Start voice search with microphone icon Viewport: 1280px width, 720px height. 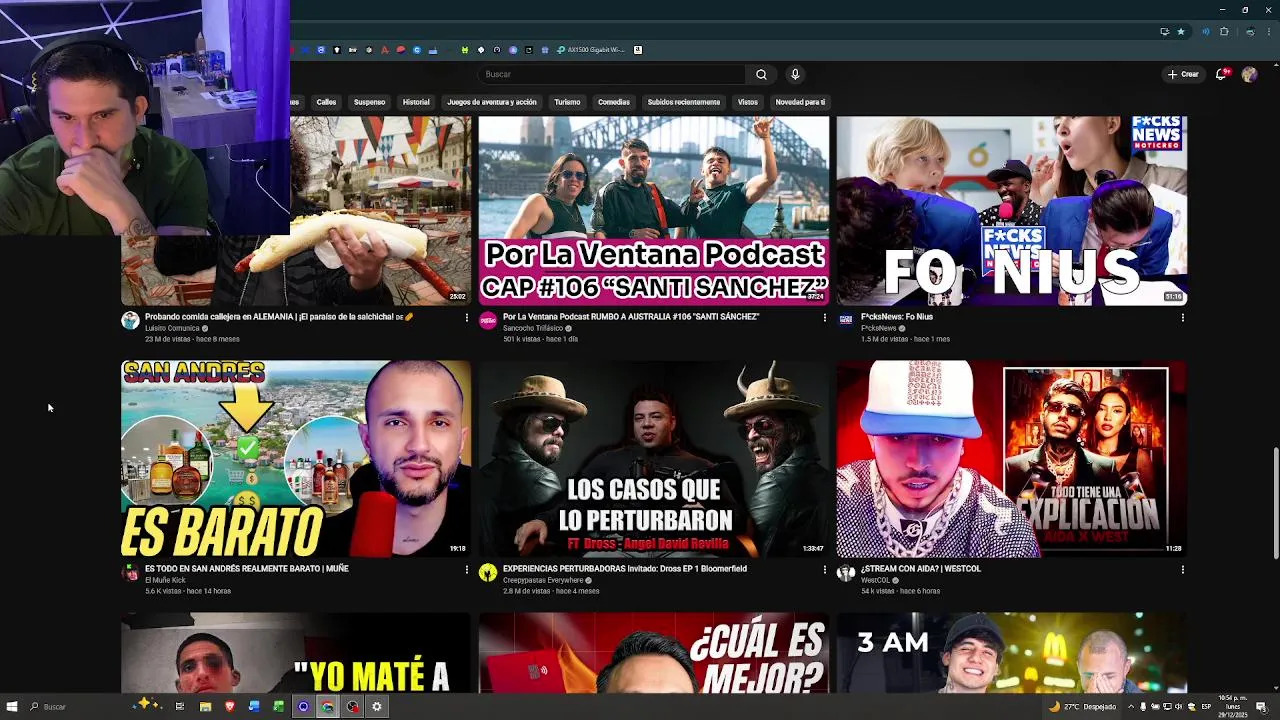795,74
